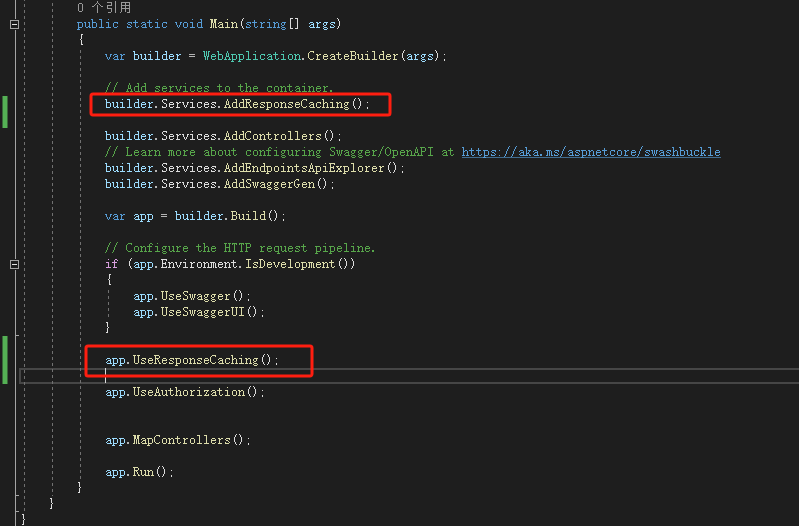Collapse the Main method outline toggle
799x526 pixels.
pos(14,24)
